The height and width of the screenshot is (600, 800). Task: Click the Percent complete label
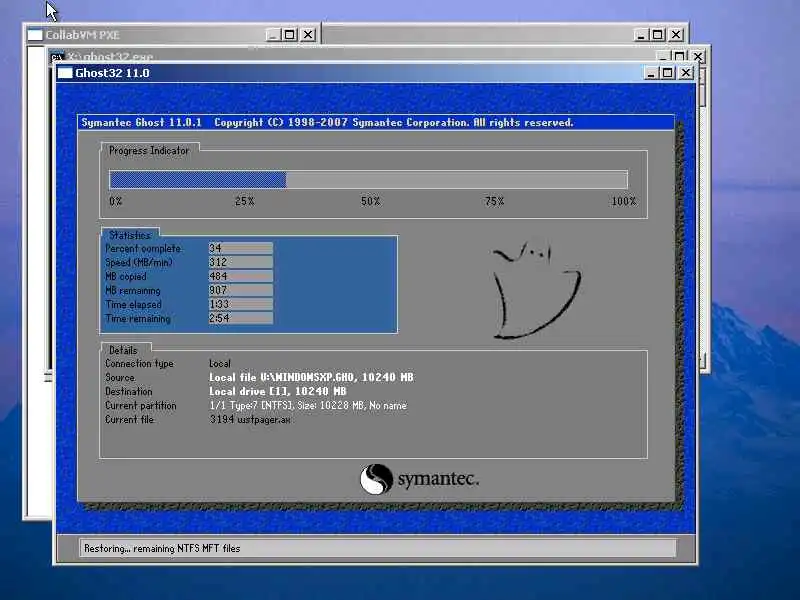tap(143, 248)
